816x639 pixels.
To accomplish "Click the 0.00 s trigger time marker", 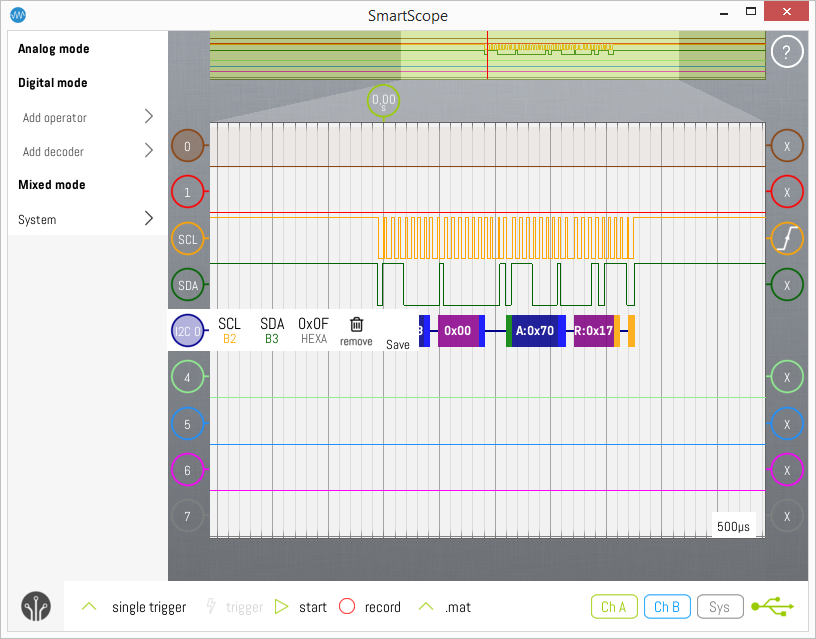I will pos(383,101).
